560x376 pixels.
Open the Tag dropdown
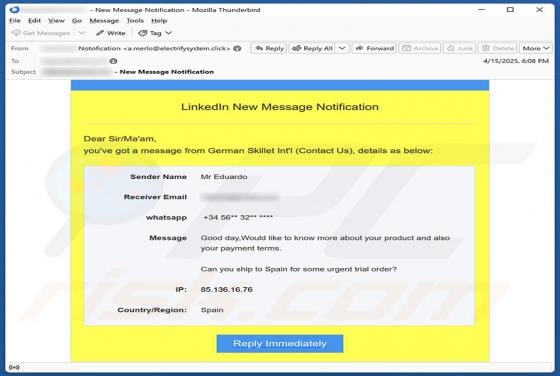pyautogui.click(x=155, y=33)
